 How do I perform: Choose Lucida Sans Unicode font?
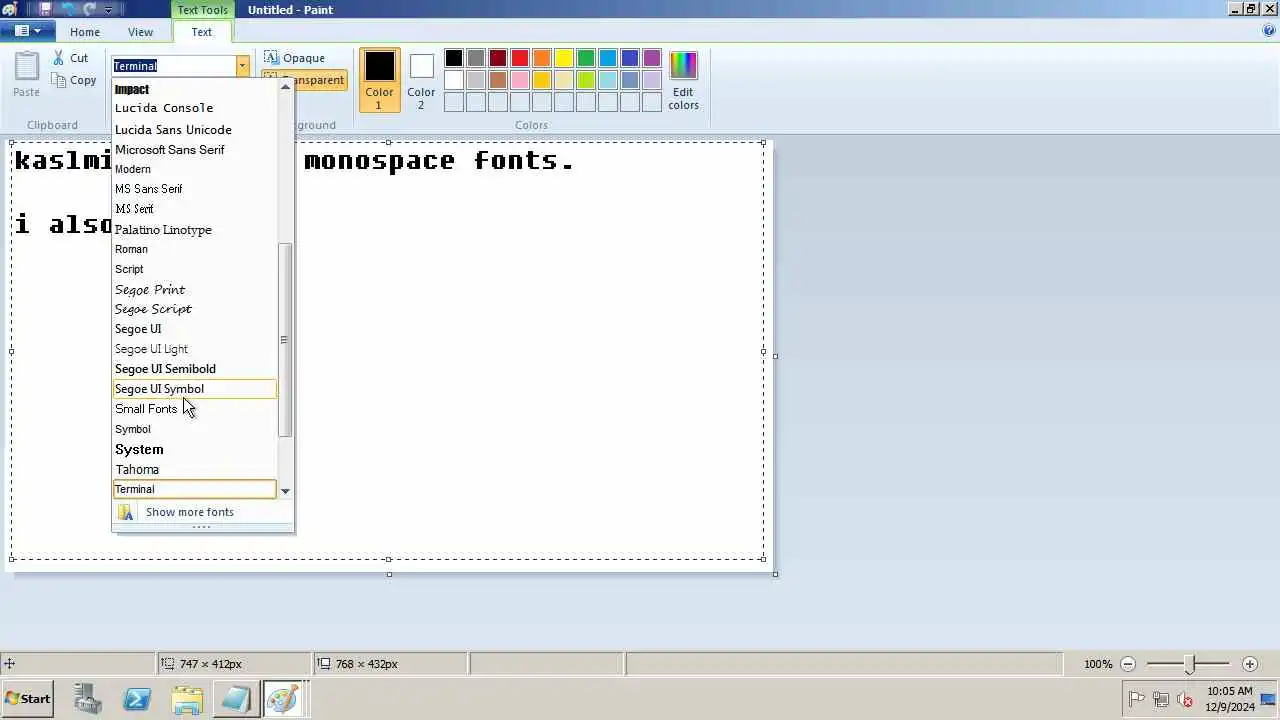(195, 129)
